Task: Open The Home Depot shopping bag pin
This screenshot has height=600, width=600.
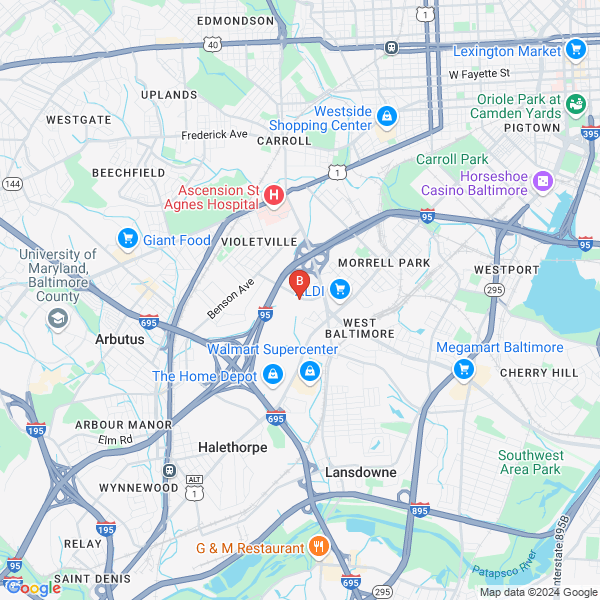Action: (x=273, y=375)
